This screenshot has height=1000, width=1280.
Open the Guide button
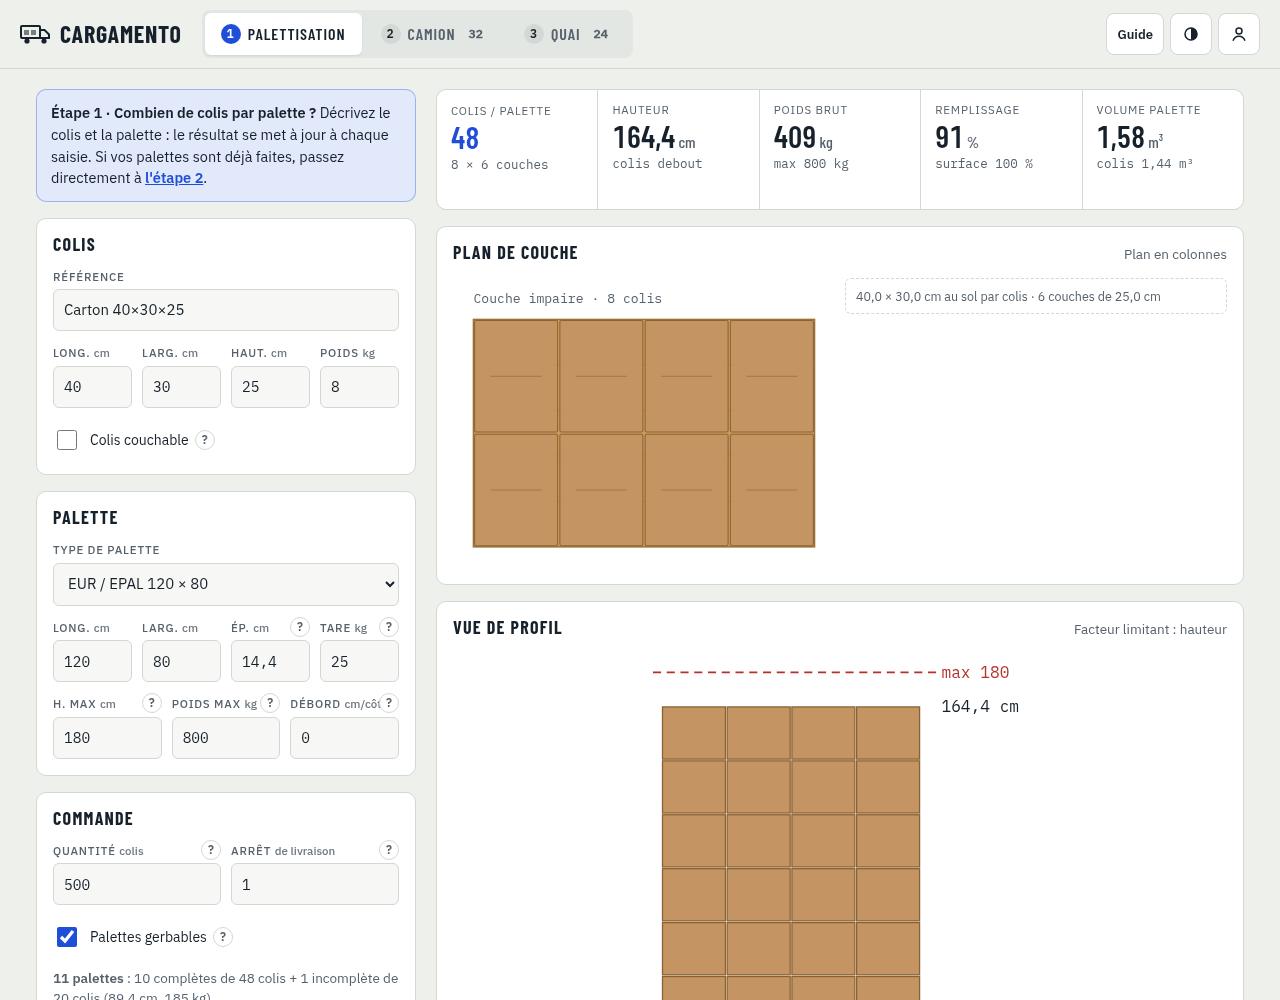point(1135,34)
